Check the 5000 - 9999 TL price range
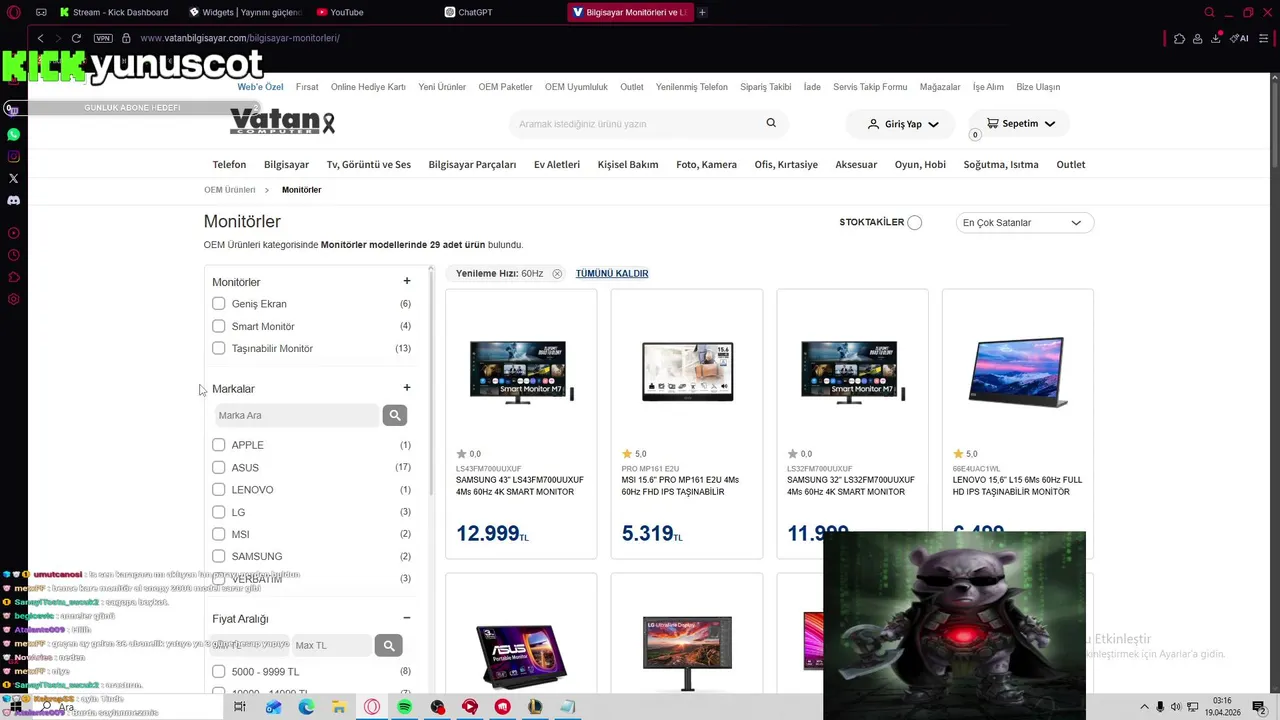This screenshot has width=1280, height=720. (218, 671)
